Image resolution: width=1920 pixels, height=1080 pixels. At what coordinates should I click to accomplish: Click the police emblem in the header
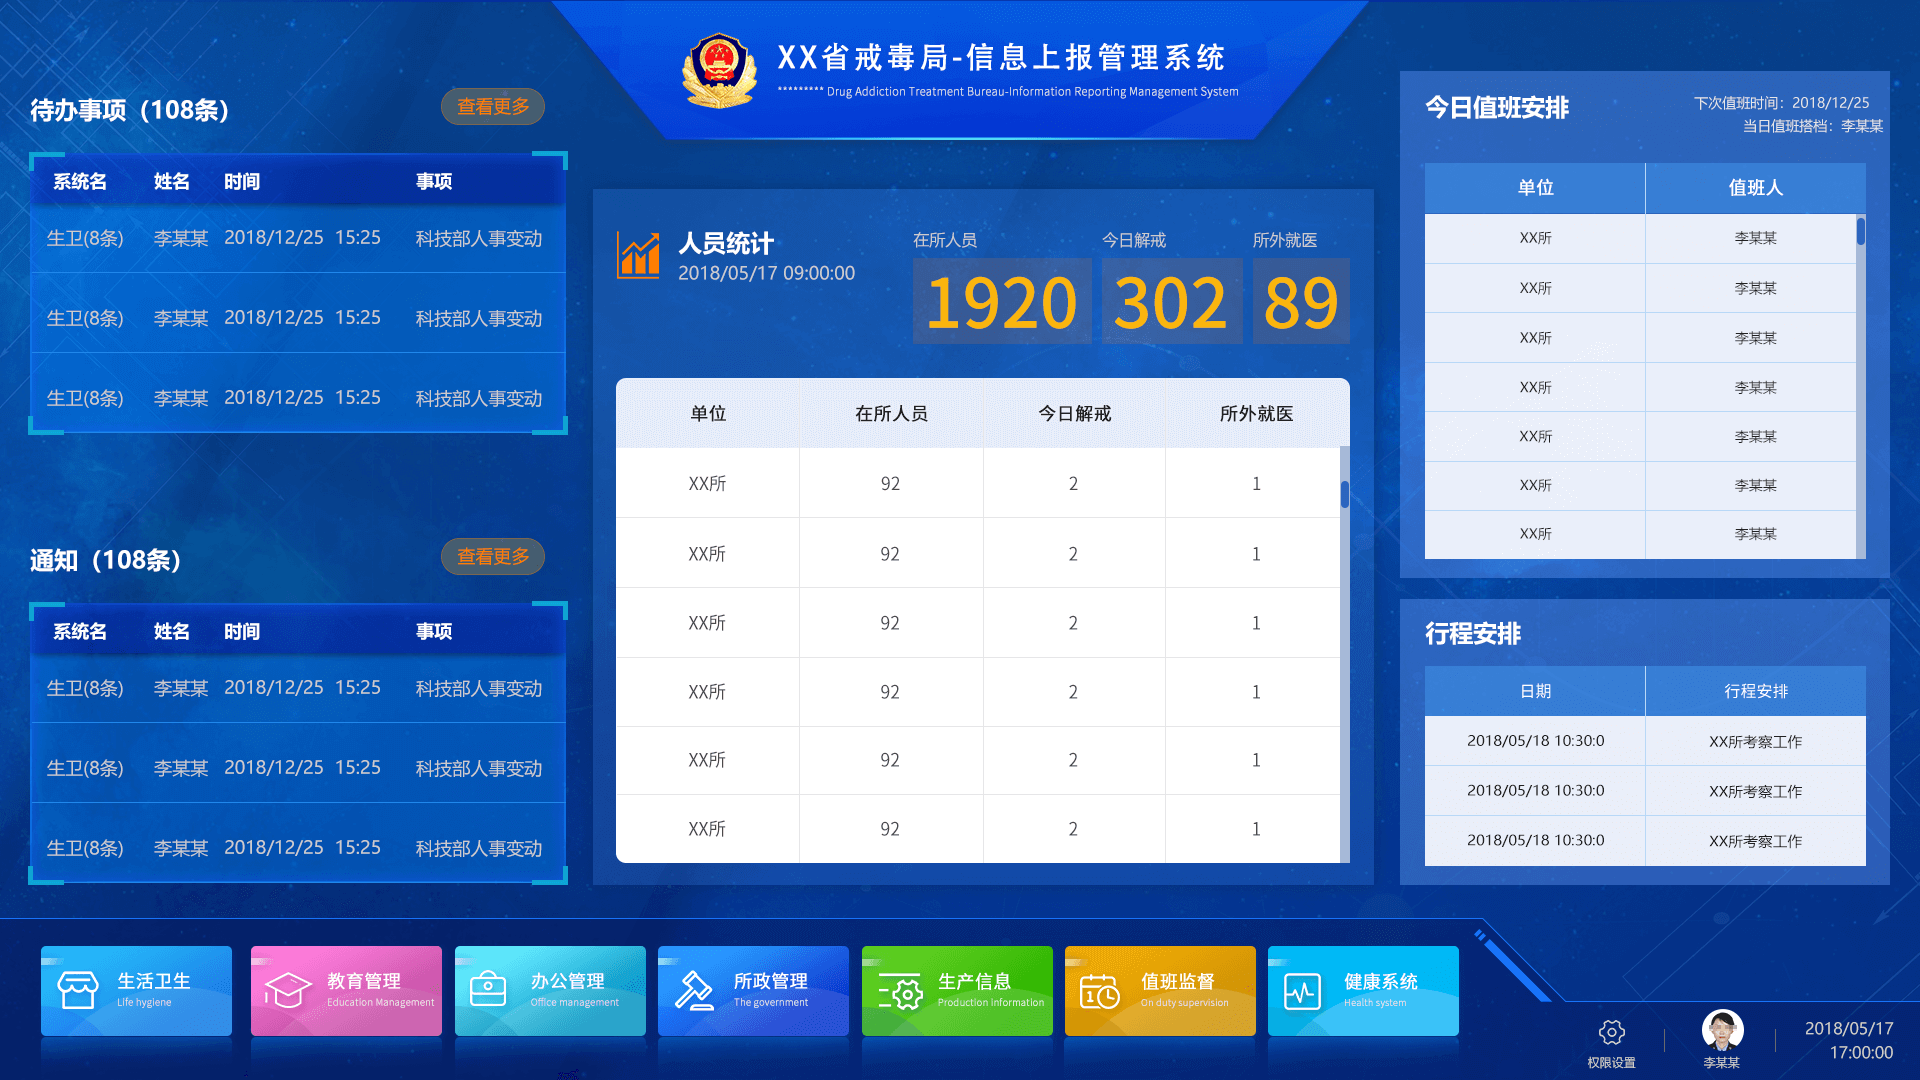[x=718, y=68]
